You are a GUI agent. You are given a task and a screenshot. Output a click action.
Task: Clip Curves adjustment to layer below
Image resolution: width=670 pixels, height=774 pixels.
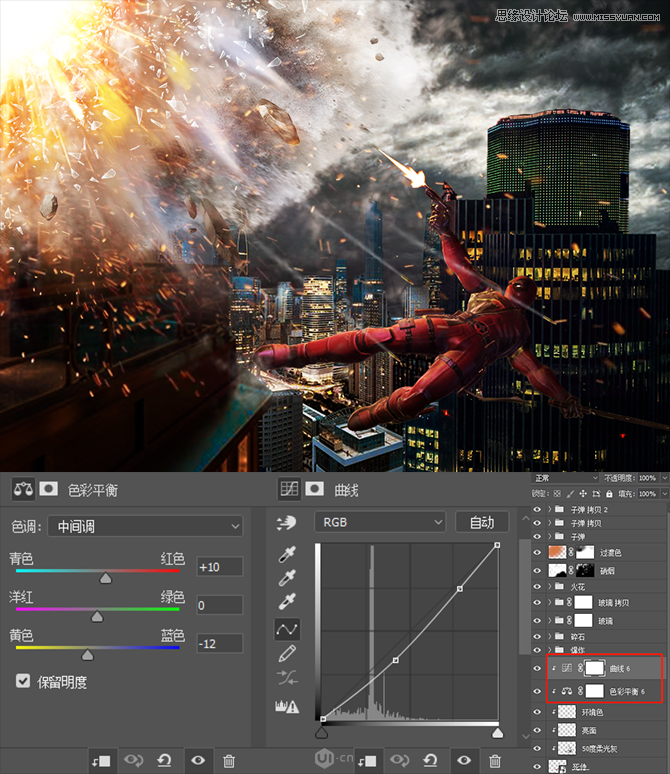tap(367, 761)
